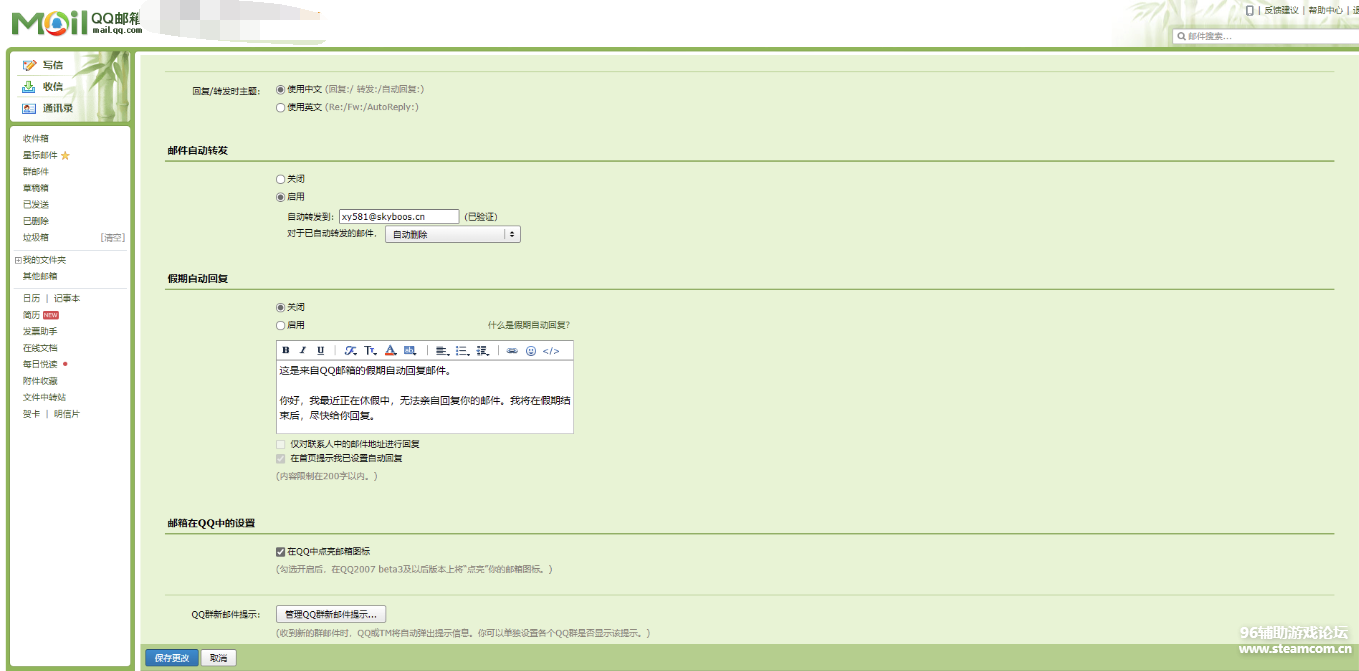This screenshot has width=1359, height=671.
Task: Click the 保存更改 button
Action: [170, 657]
